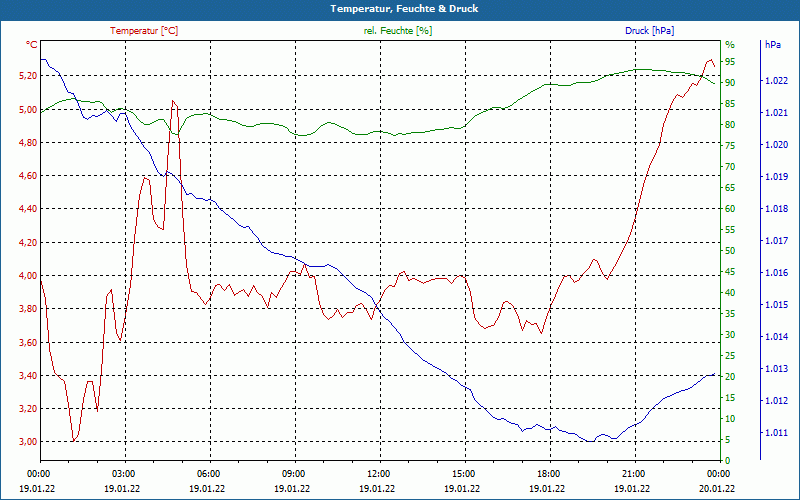This screenshot has height=500, width=800.
Task: Click the '1.014' pressure axis tick
Action: (777, 337)
